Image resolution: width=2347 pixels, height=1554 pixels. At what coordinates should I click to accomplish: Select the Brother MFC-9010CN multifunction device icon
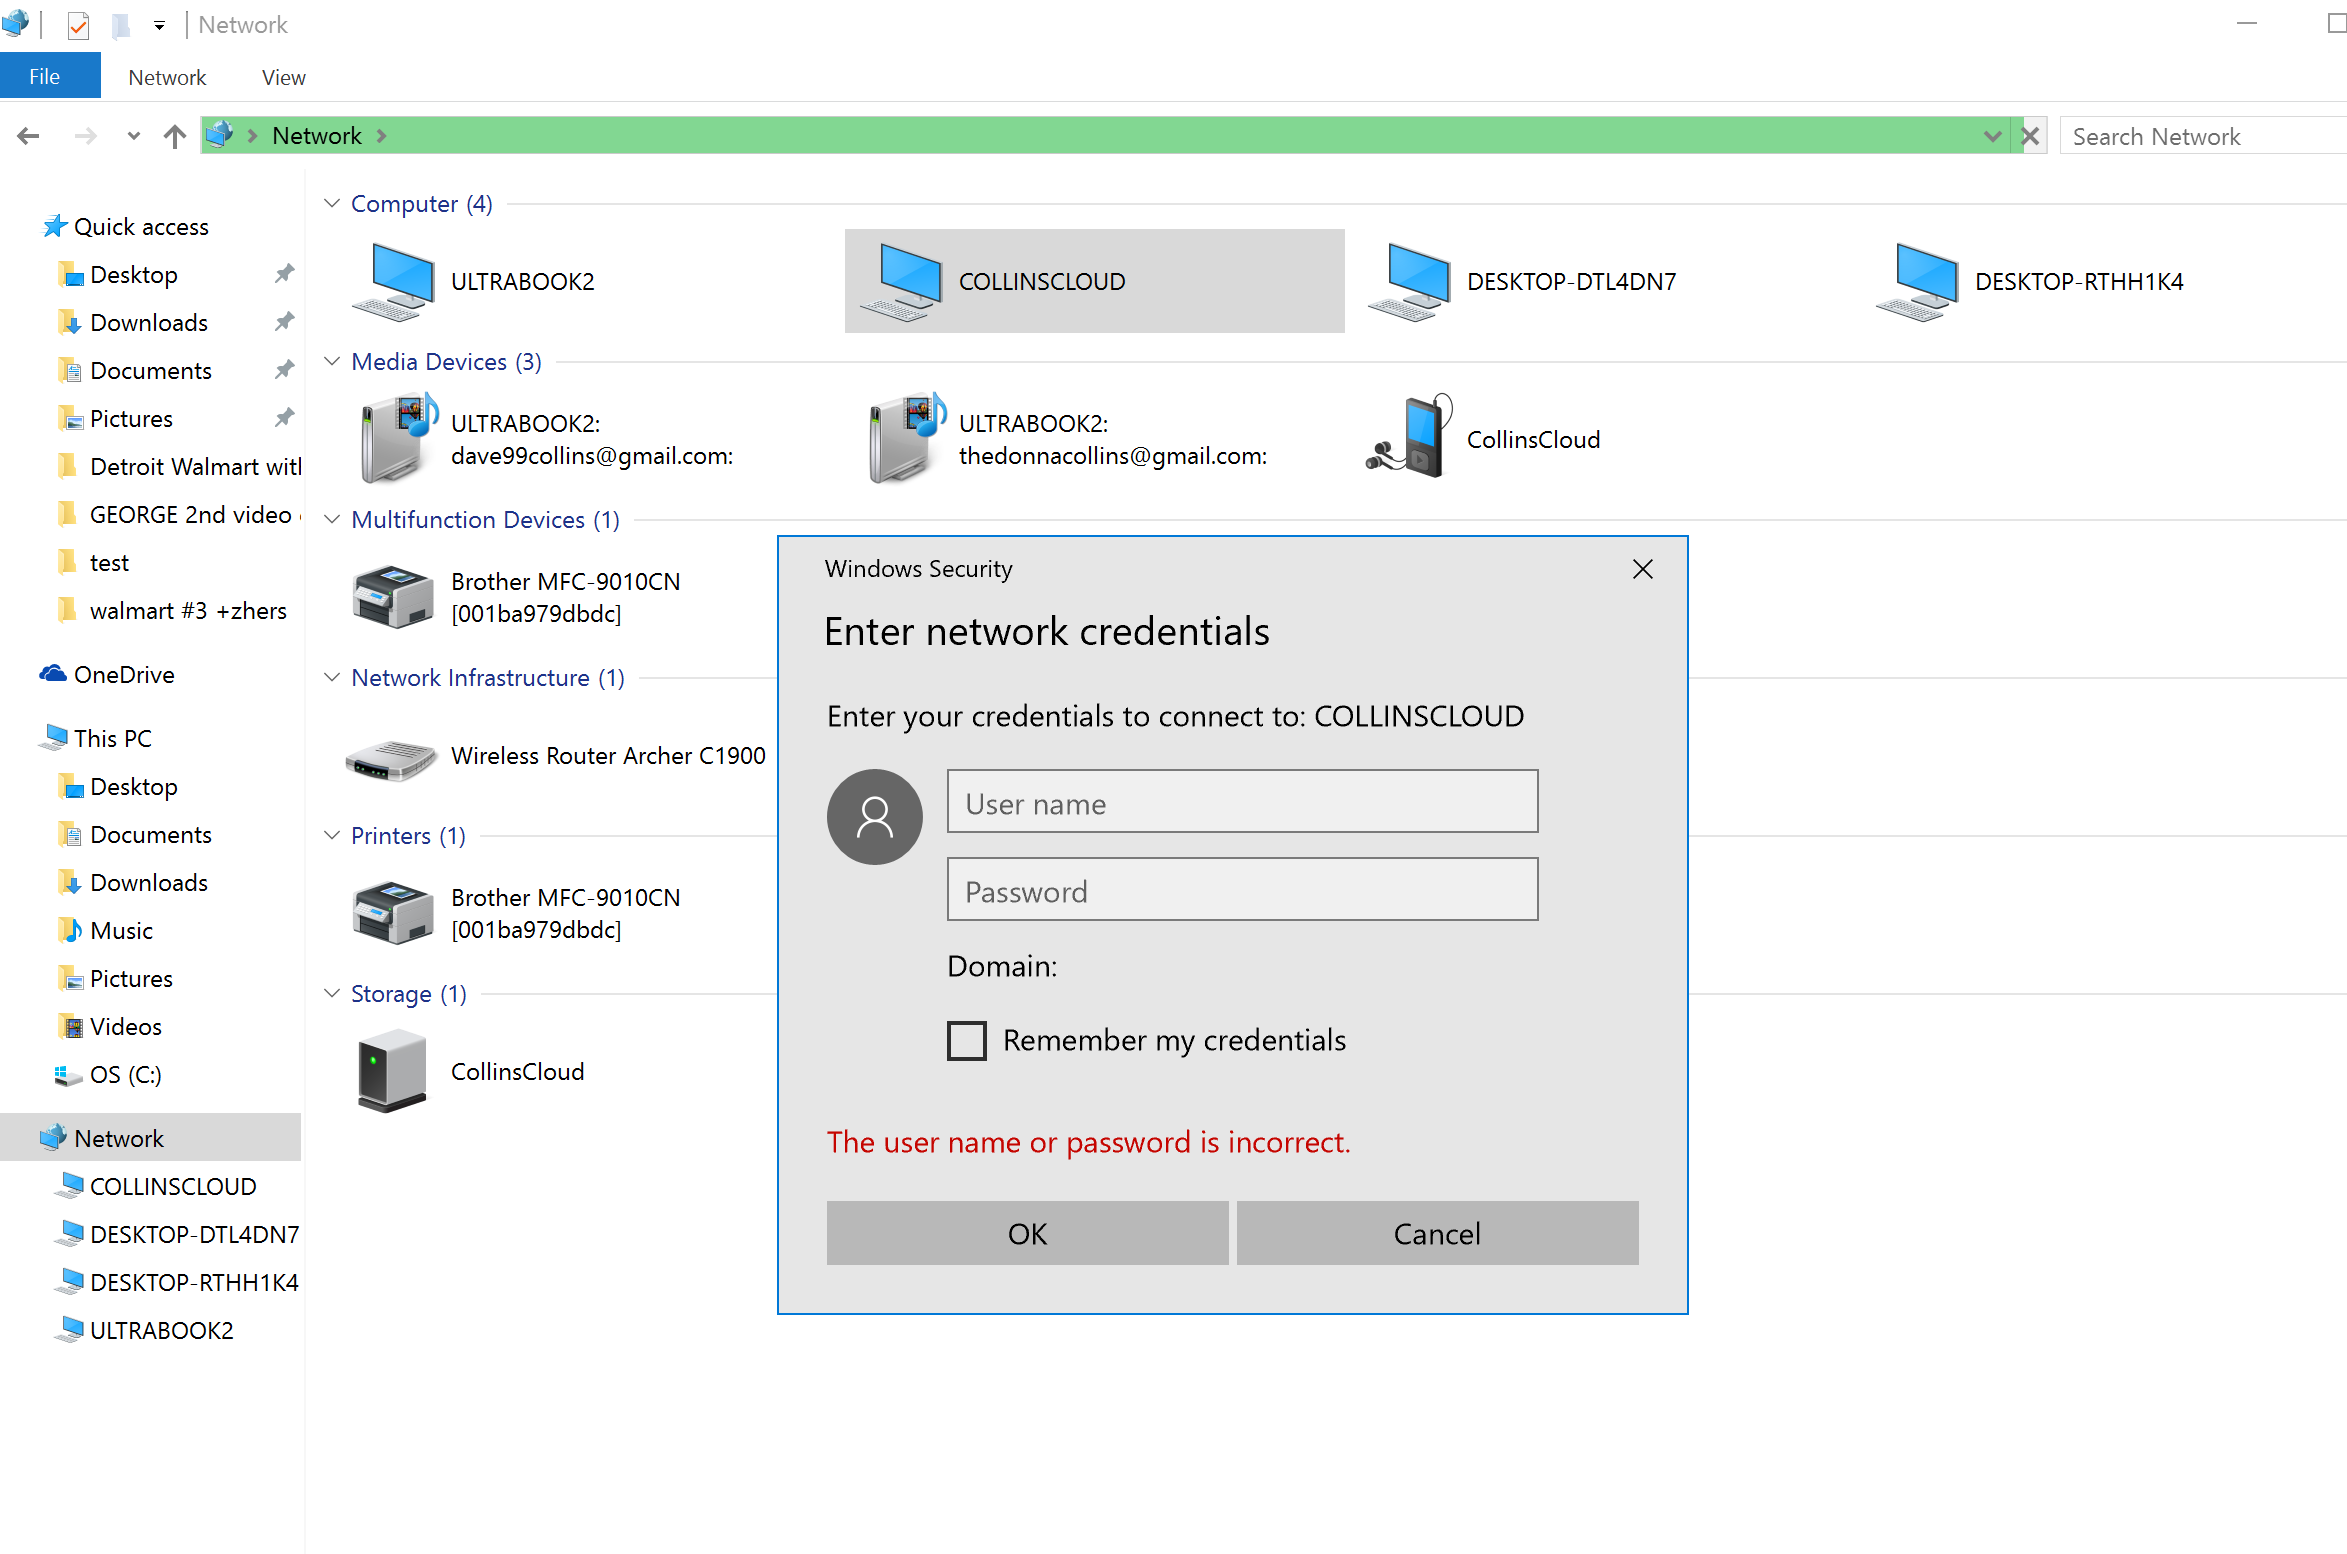(x=392, y=597)
